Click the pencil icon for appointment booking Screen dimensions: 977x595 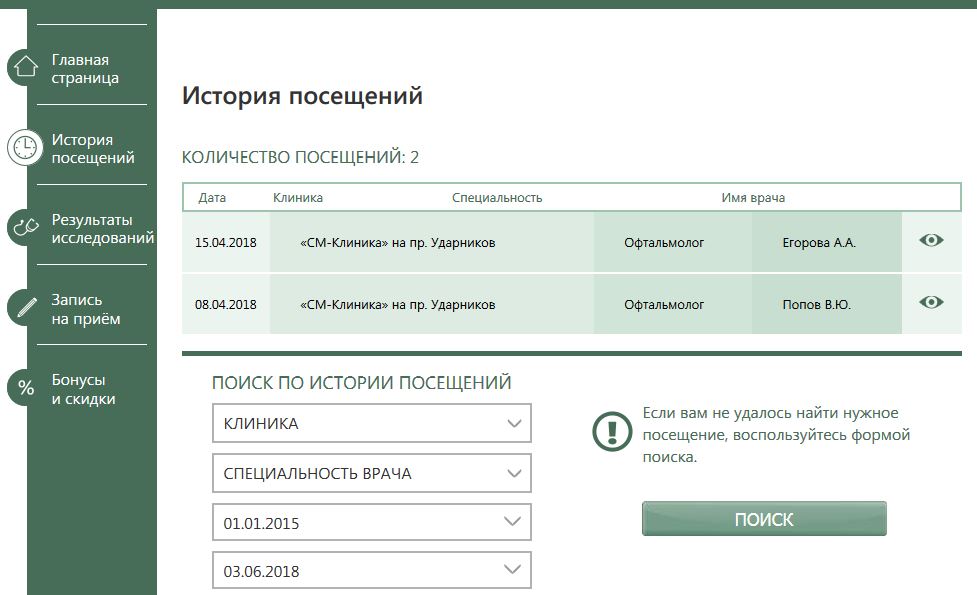coord(25,308)
